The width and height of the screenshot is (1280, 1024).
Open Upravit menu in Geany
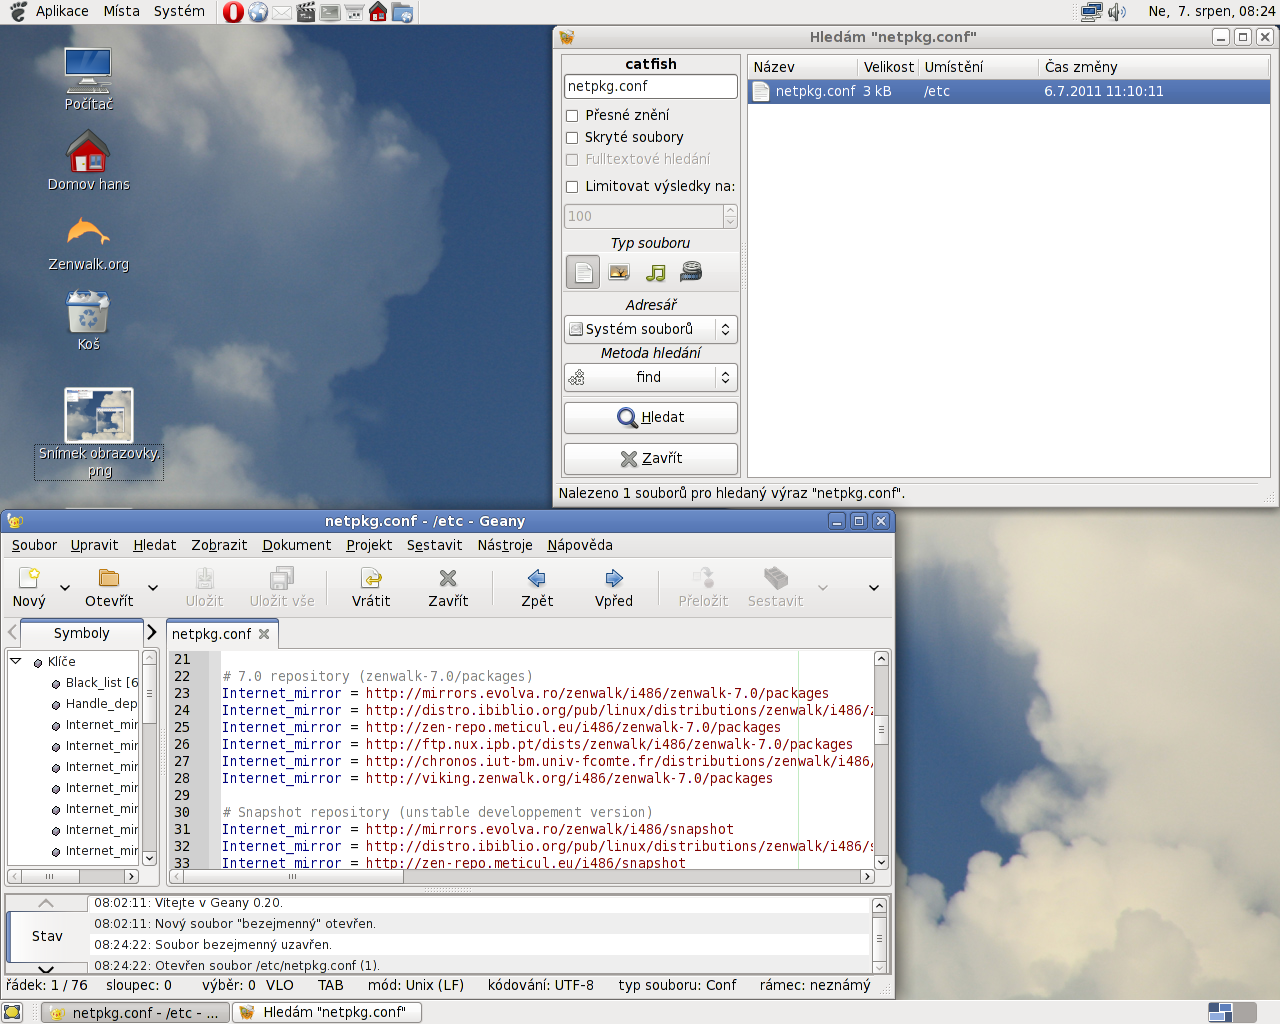pyautogui.click(x=94, y=545)
